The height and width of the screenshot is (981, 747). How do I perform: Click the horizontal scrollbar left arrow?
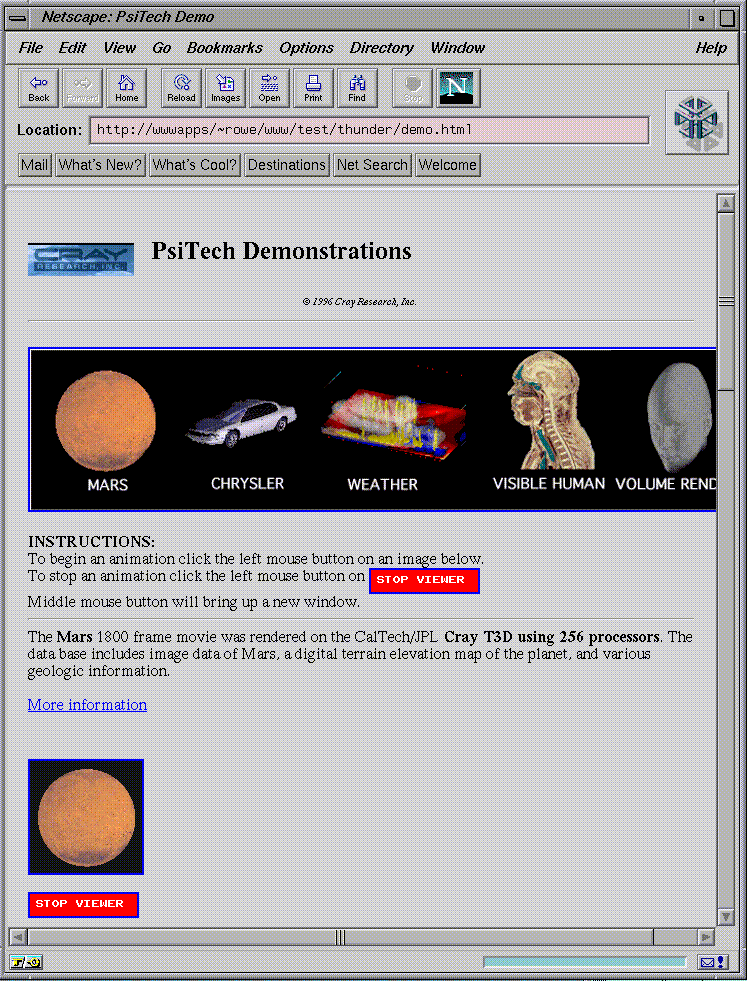coord(18,937)
